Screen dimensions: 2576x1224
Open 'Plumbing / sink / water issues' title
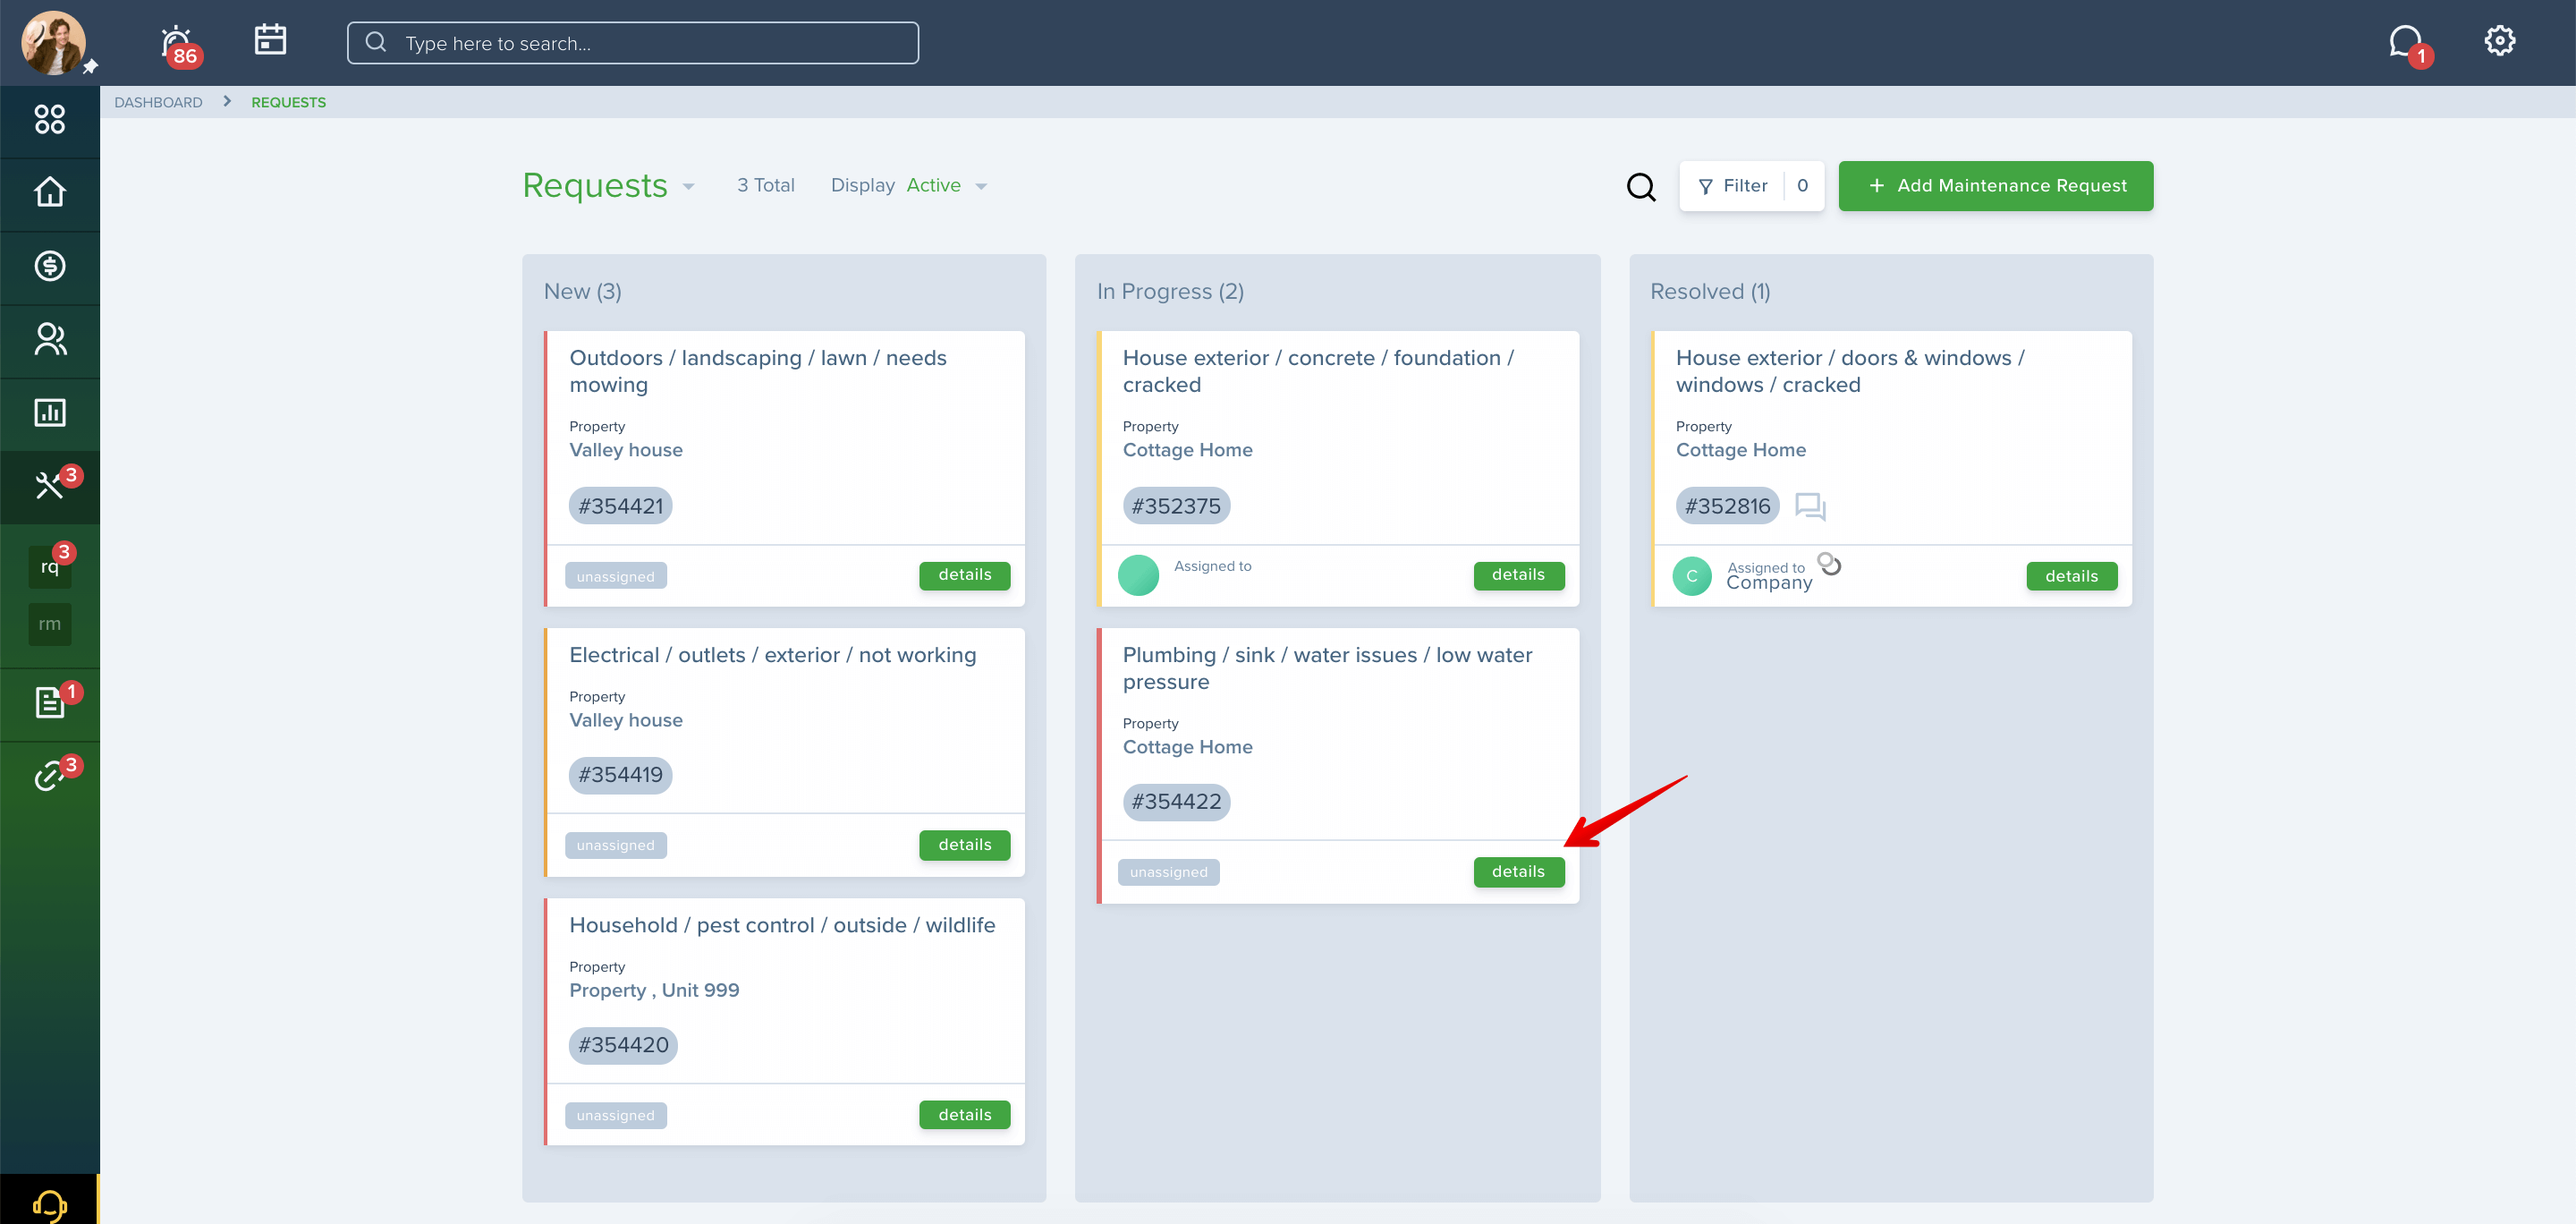tap(1327, 668)
